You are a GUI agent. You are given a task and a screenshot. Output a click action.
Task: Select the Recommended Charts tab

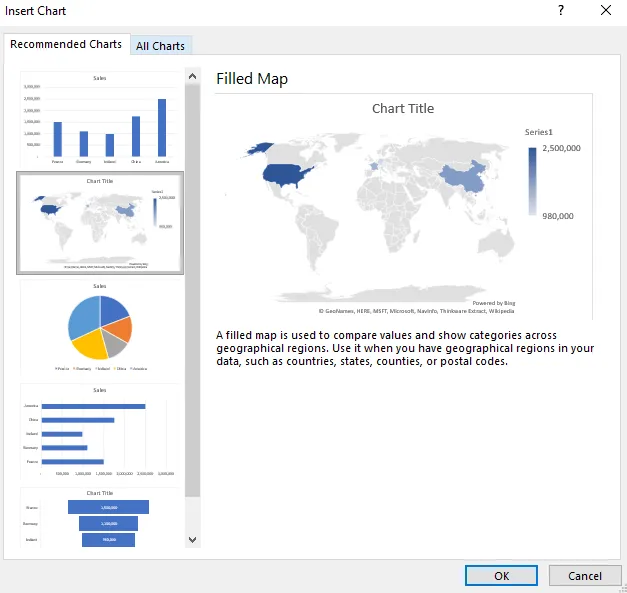click(x=66, y=44)
